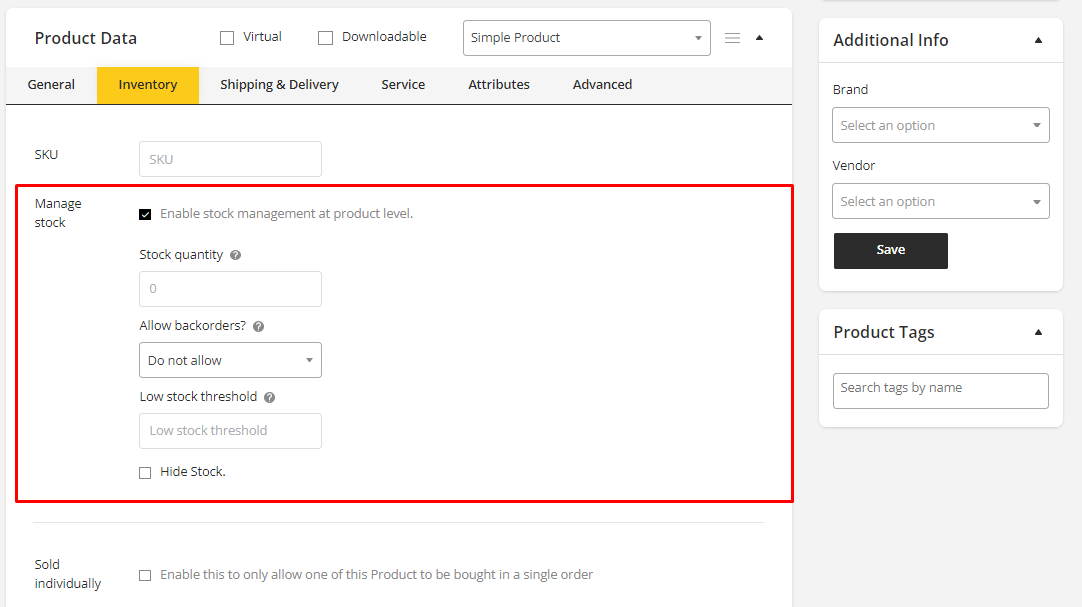Check the Hide Stock option
This screenshot has height=607, width=1082.
[x=145, y=472]
